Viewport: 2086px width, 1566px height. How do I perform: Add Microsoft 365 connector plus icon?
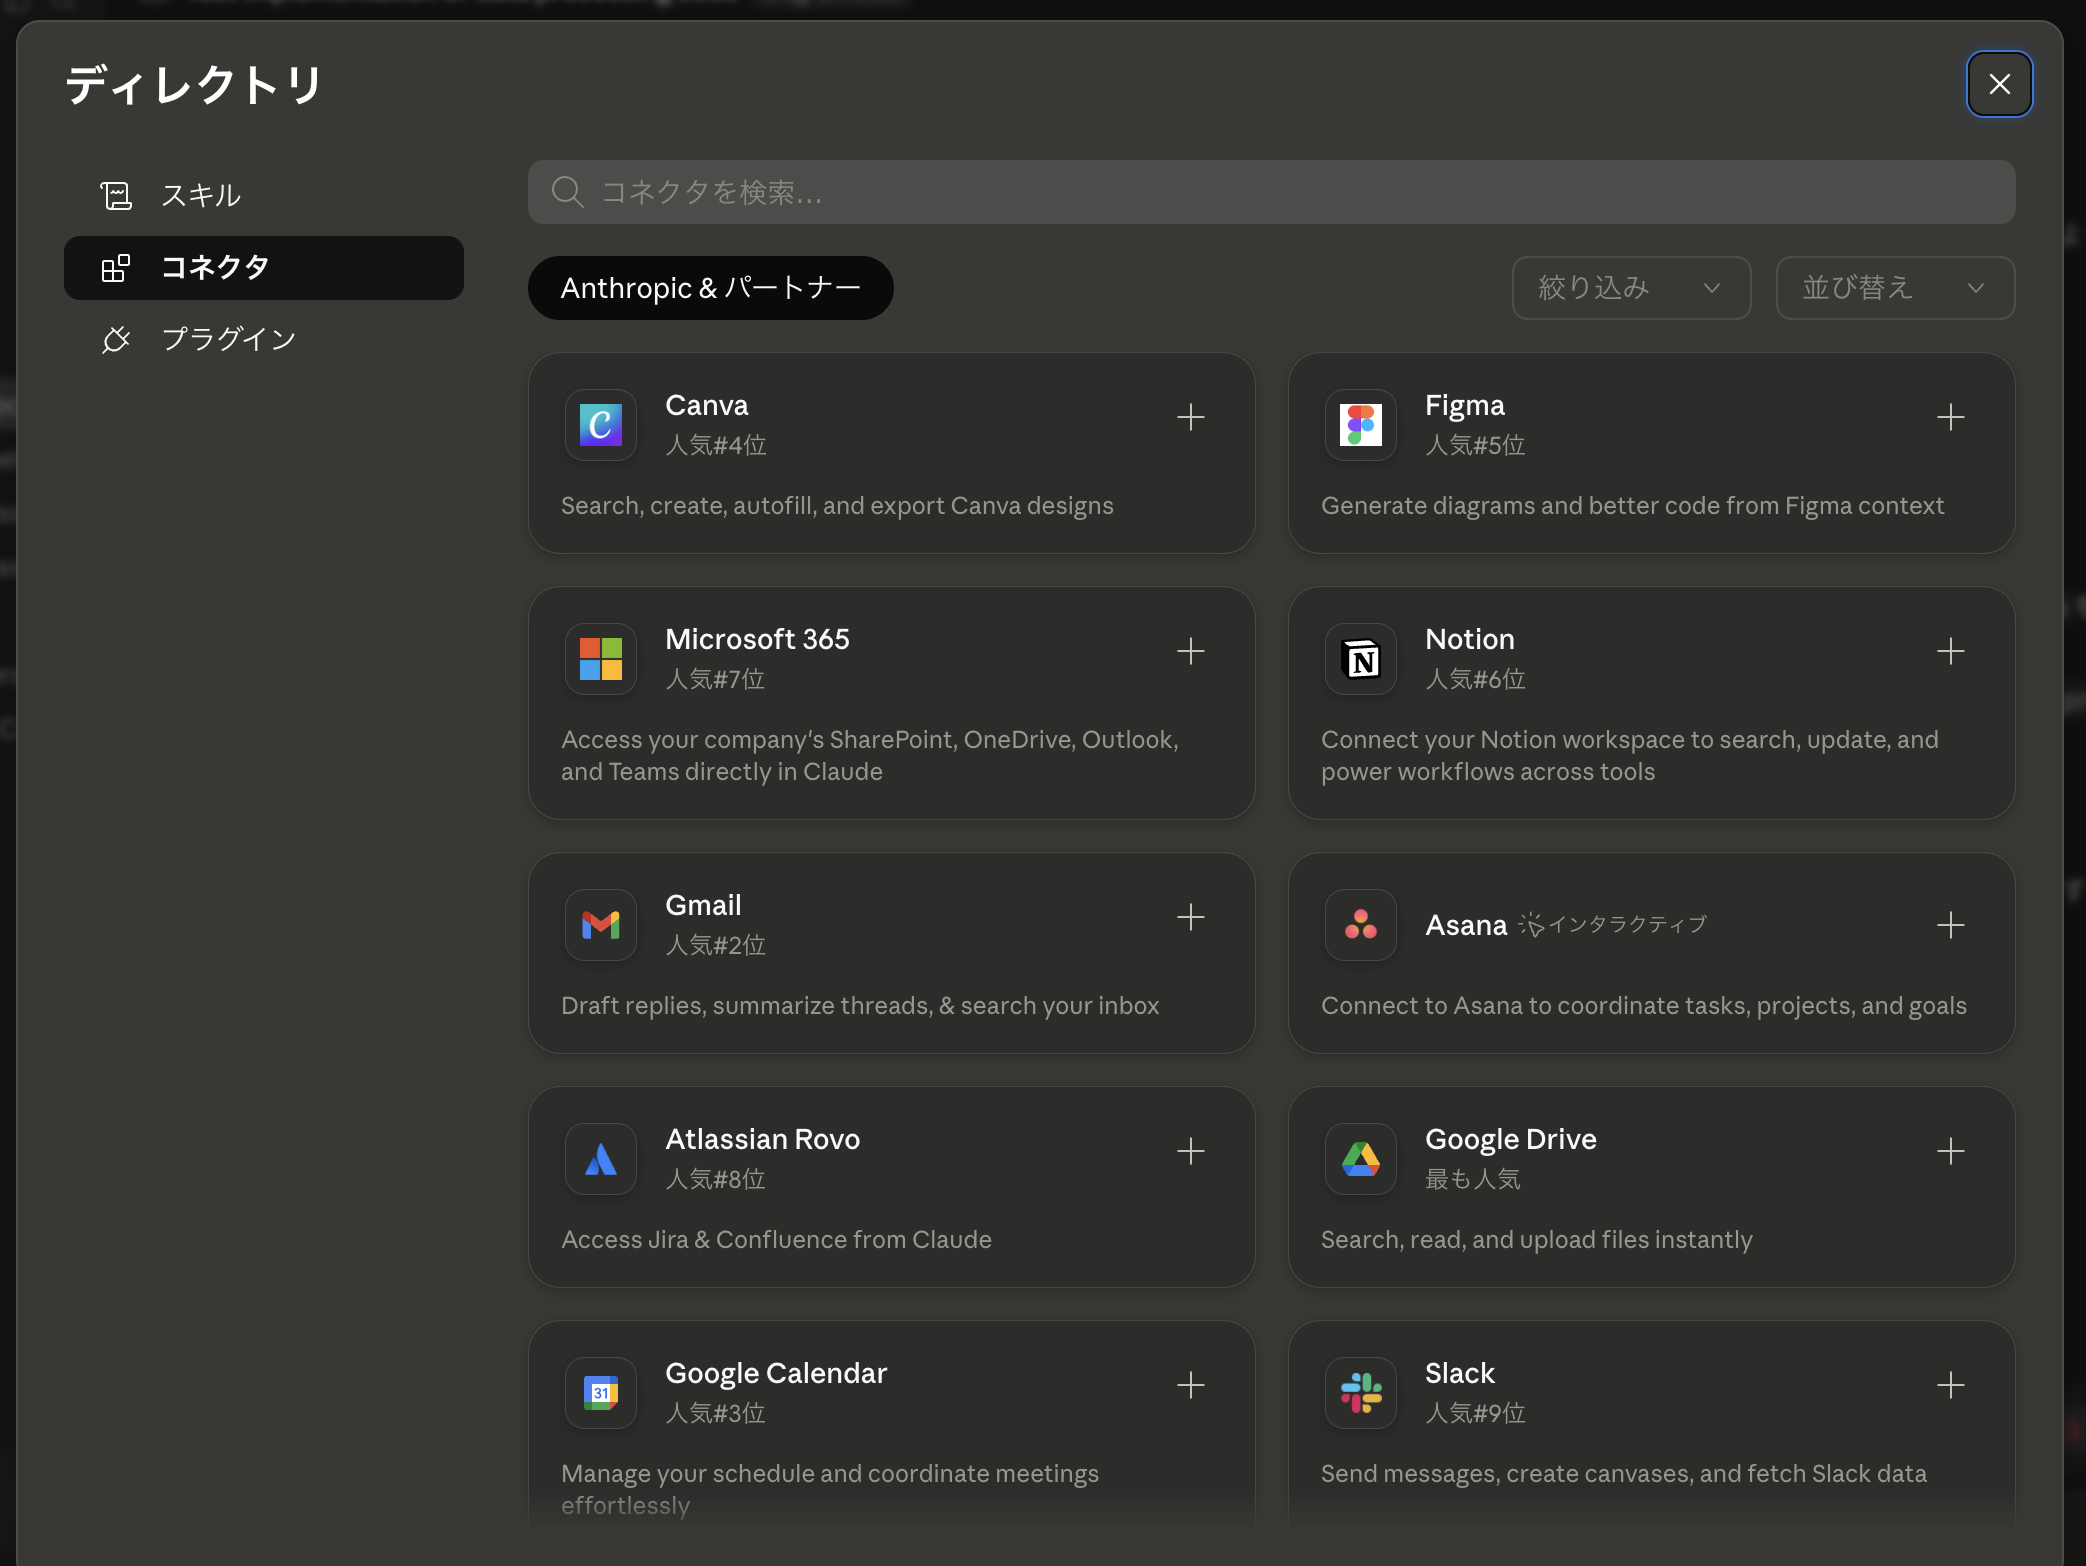coord(1190,651)
